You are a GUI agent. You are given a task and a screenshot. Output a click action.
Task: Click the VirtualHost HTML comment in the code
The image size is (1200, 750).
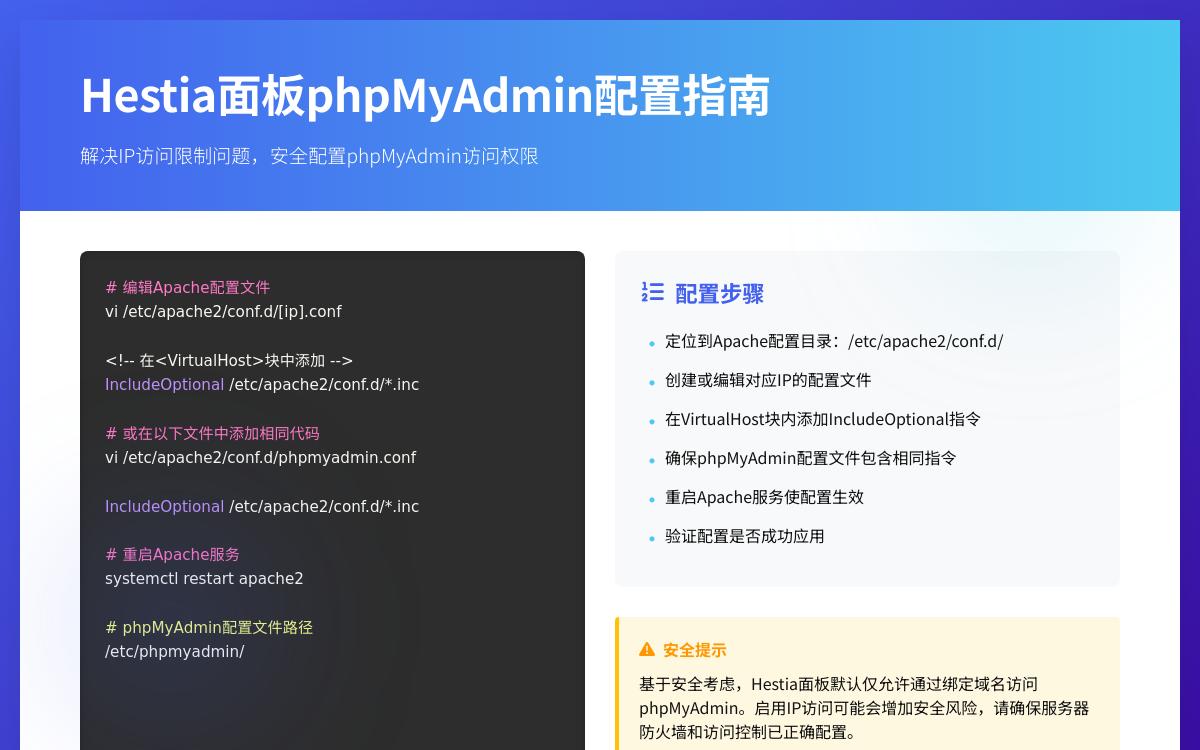(x=229, y=360)
